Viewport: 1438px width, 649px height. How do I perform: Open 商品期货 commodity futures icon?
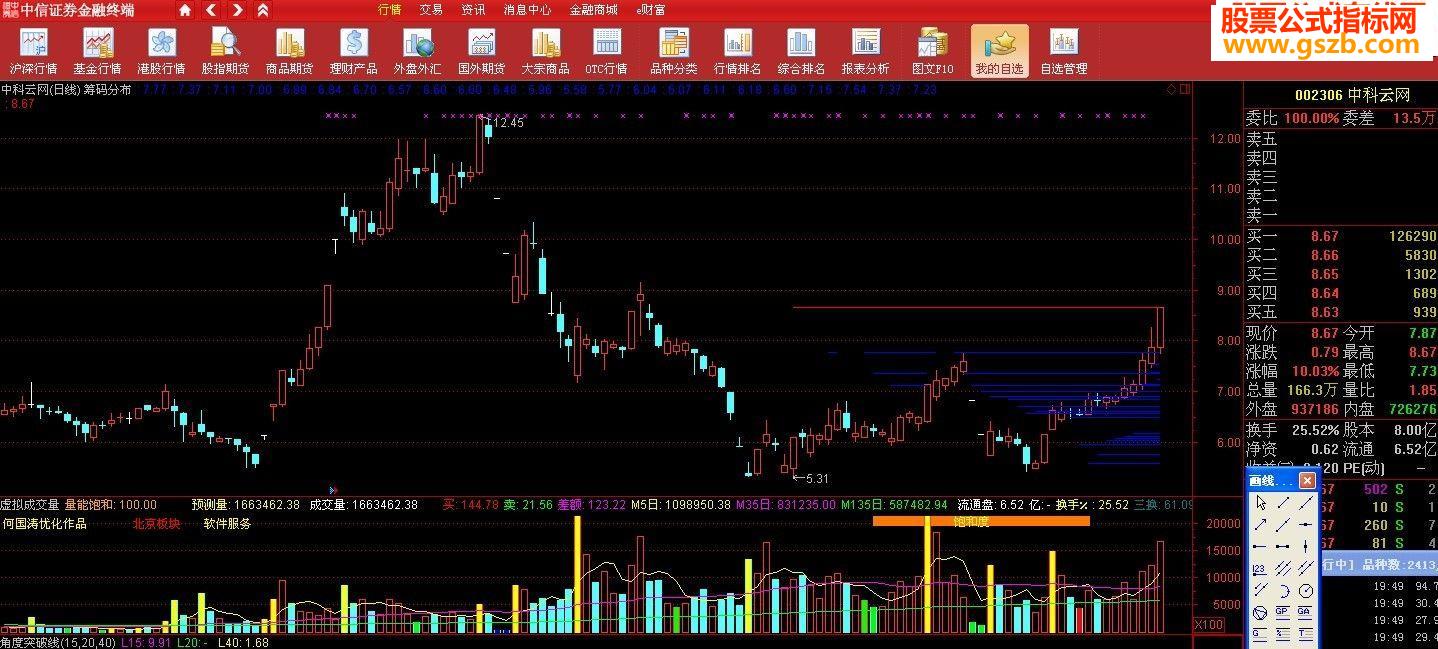289,50
